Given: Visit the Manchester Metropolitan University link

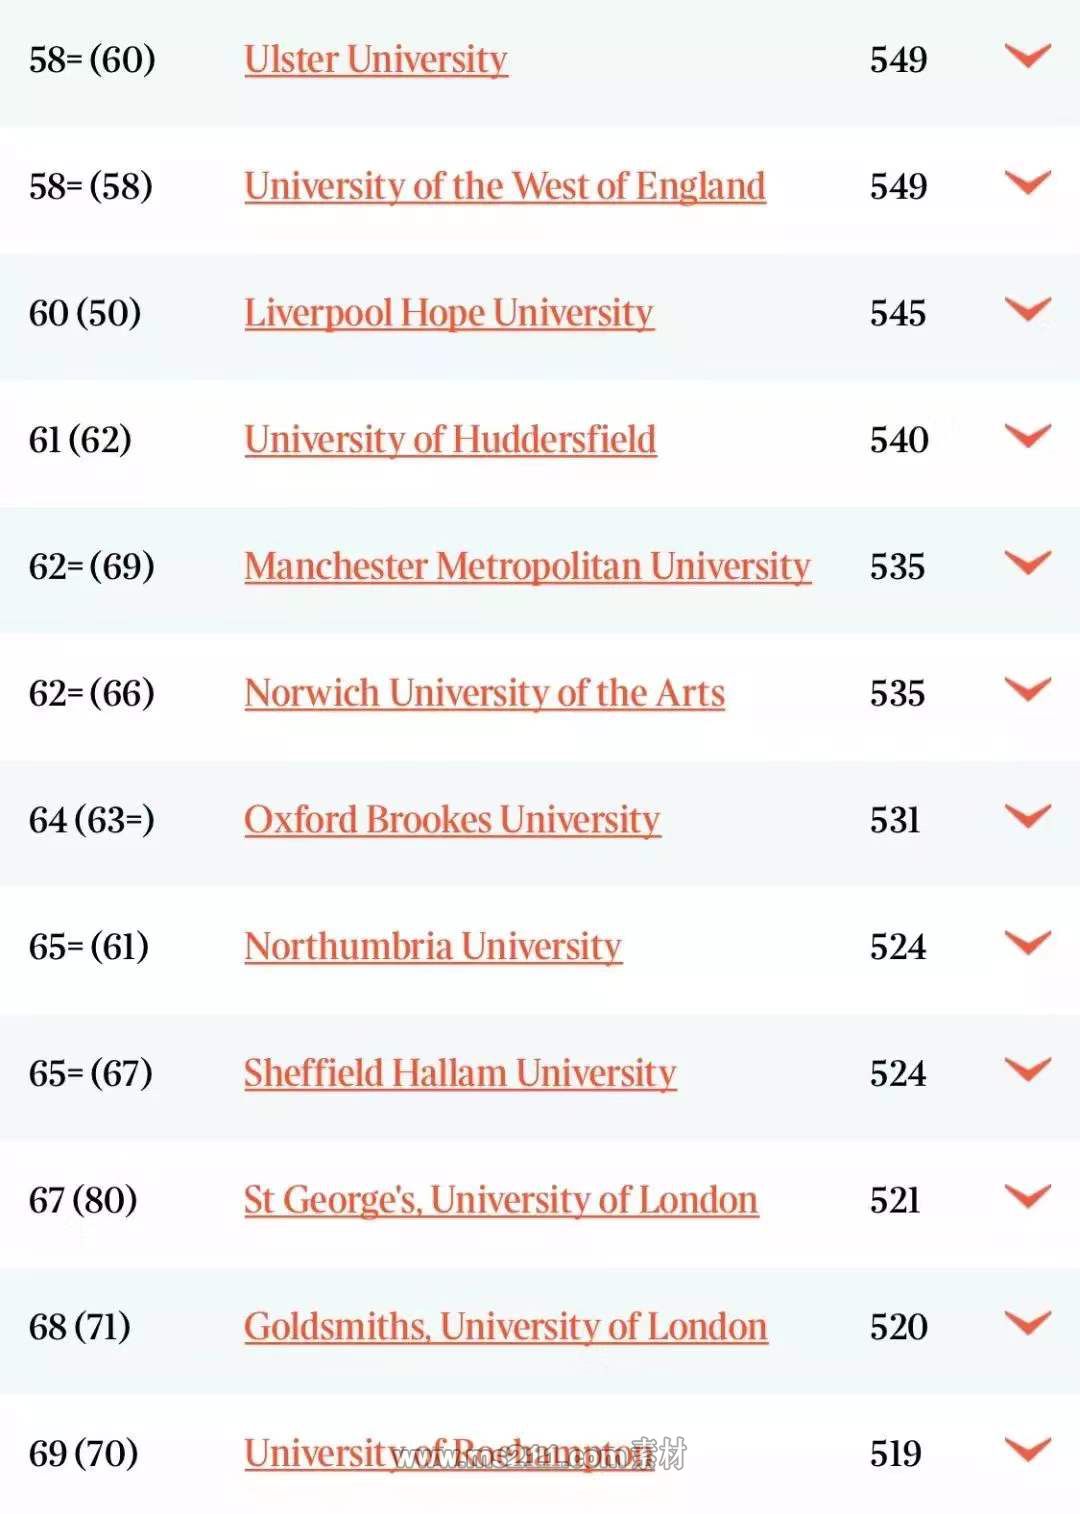Looking at the screenshot, I should [527, 567].
